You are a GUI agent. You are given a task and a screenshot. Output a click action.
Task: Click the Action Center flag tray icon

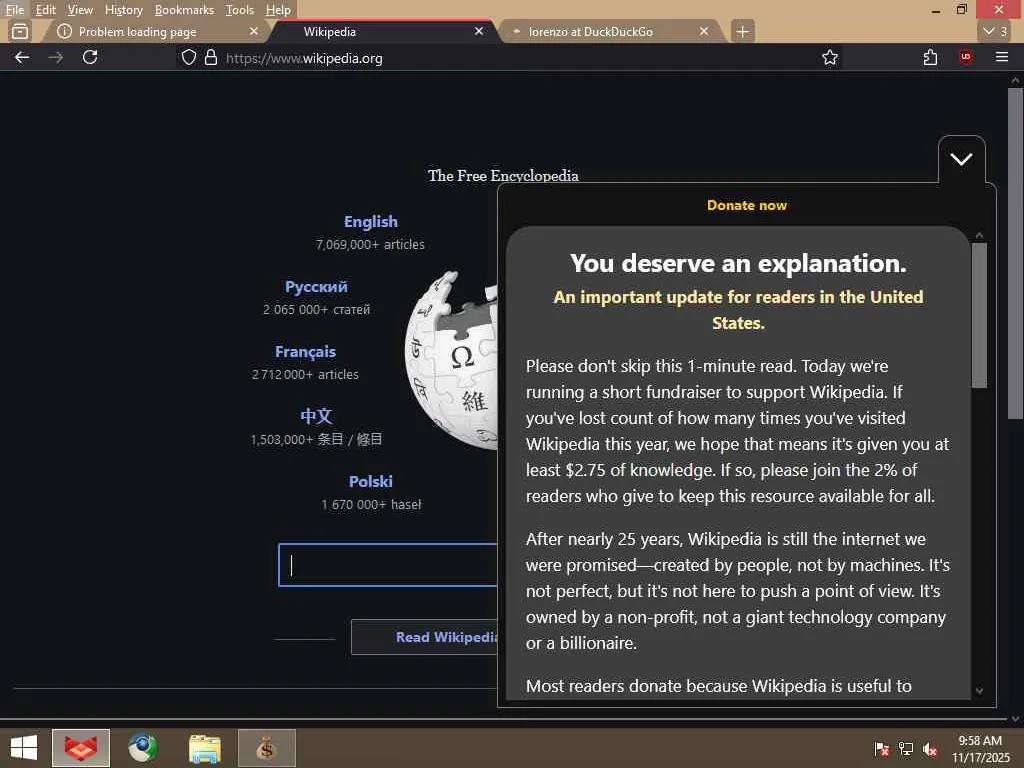pos(881,749)
